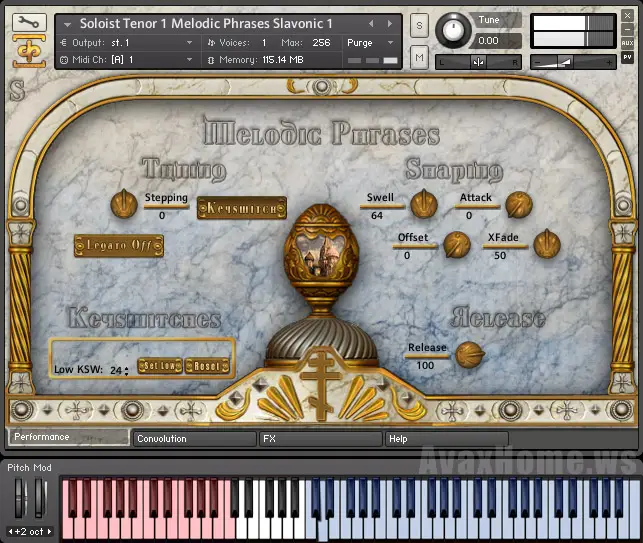This screenshot has height=543, width=643.
Task: Toggle the Solo S button
Action: (x=419, y=25)
